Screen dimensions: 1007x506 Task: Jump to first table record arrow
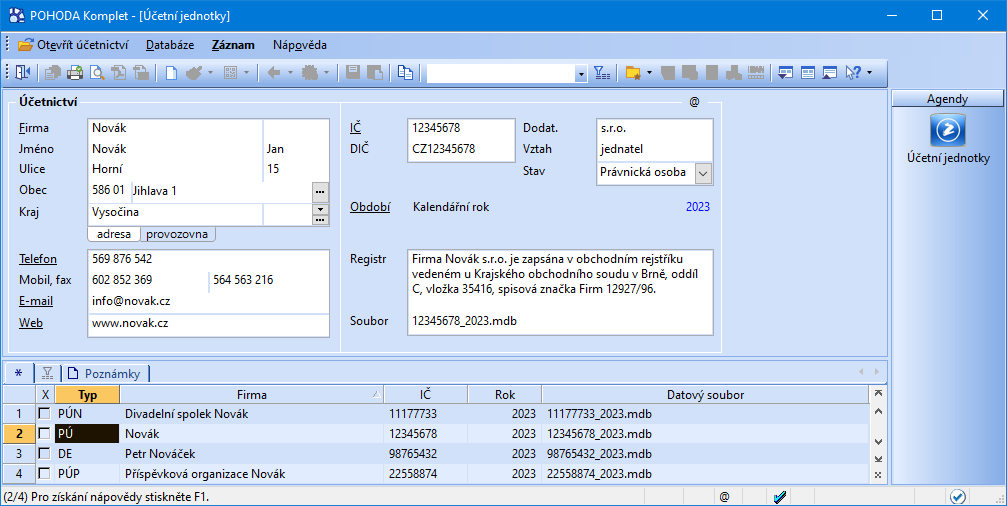878,394
